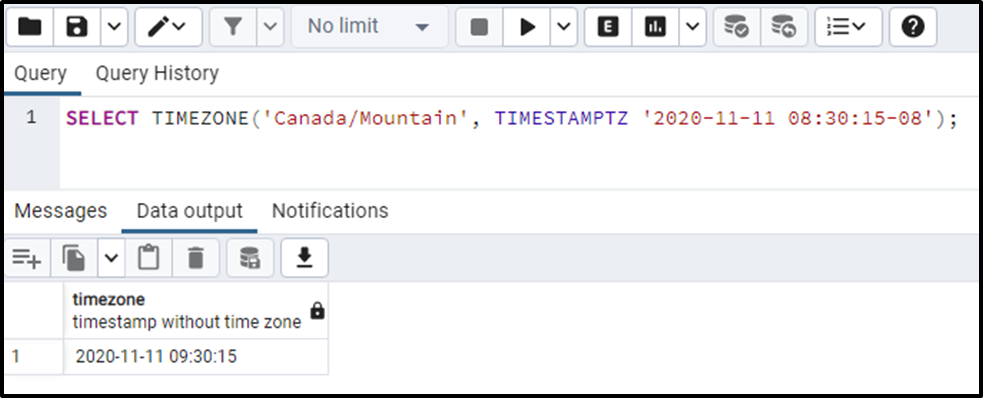Screen dimensions: 983x398
Task: Save the query with floppy disk icon
Action: 76,27
